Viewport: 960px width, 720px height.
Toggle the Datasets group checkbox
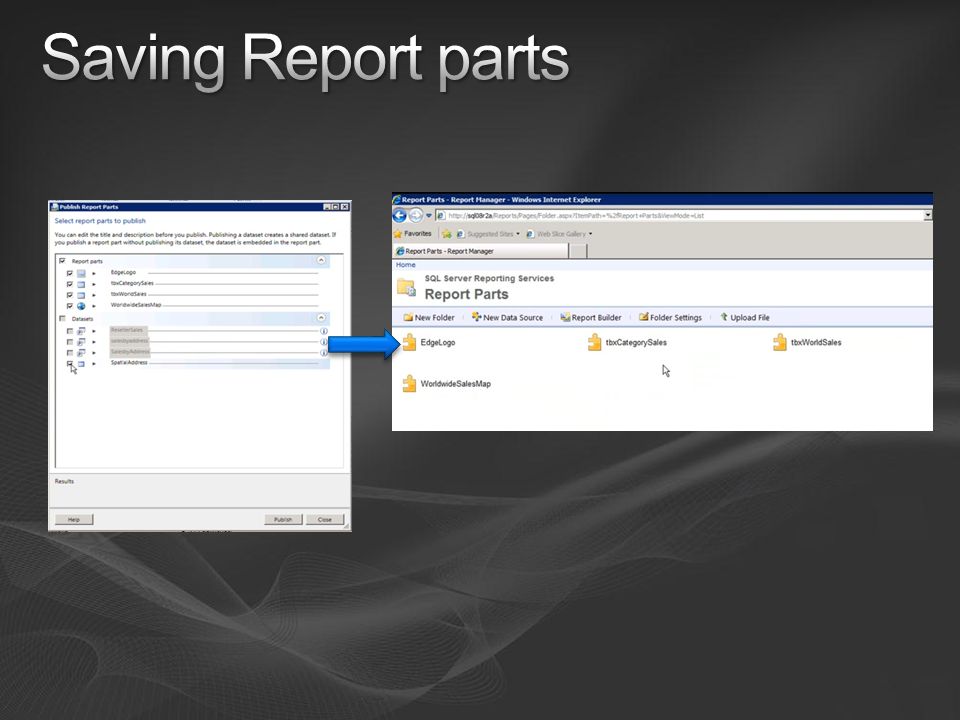(x=62, y=318)
